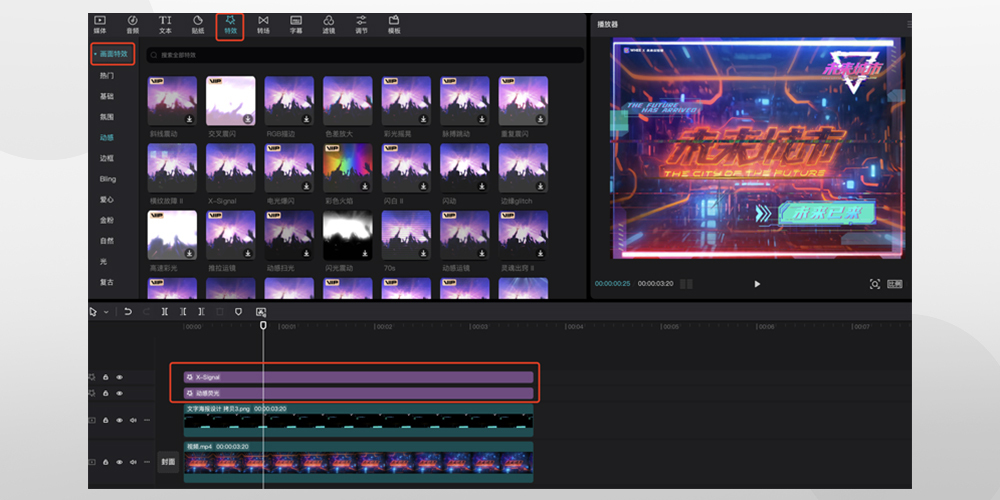1000x500 pixels.
Task: Trim clip left of playhead
Action: [183, 312]
